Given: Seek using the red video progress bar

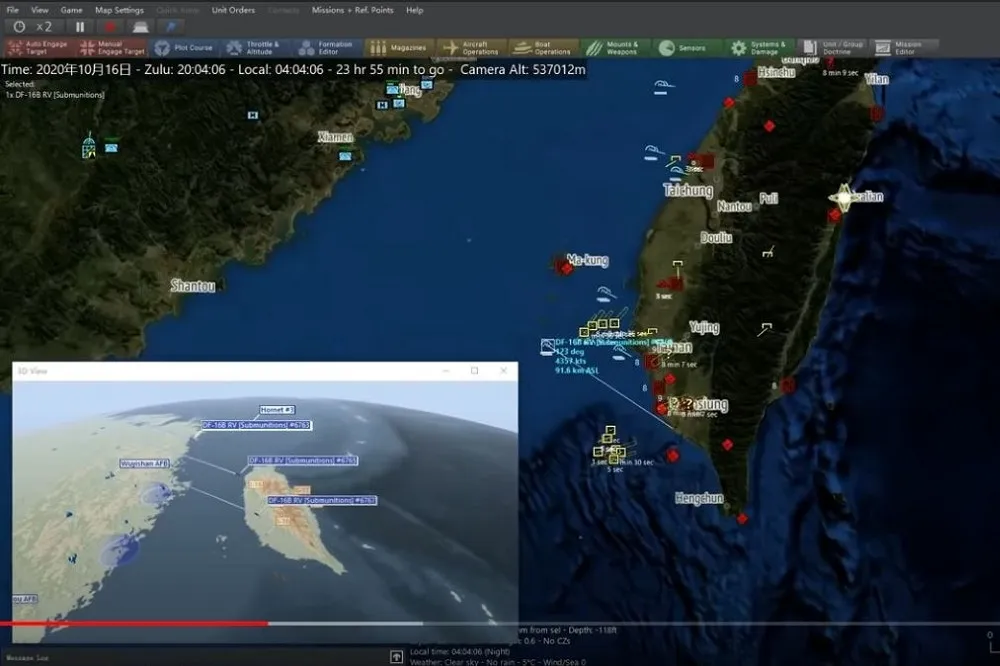Looking at the screenshot, I should (134, 623).
